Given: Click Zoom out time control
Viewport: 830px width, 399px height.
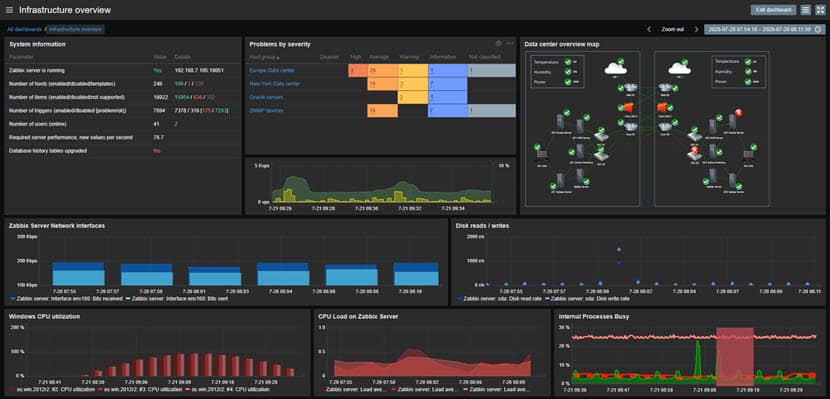Looking at the screenshot, I should tap(672, 30).
